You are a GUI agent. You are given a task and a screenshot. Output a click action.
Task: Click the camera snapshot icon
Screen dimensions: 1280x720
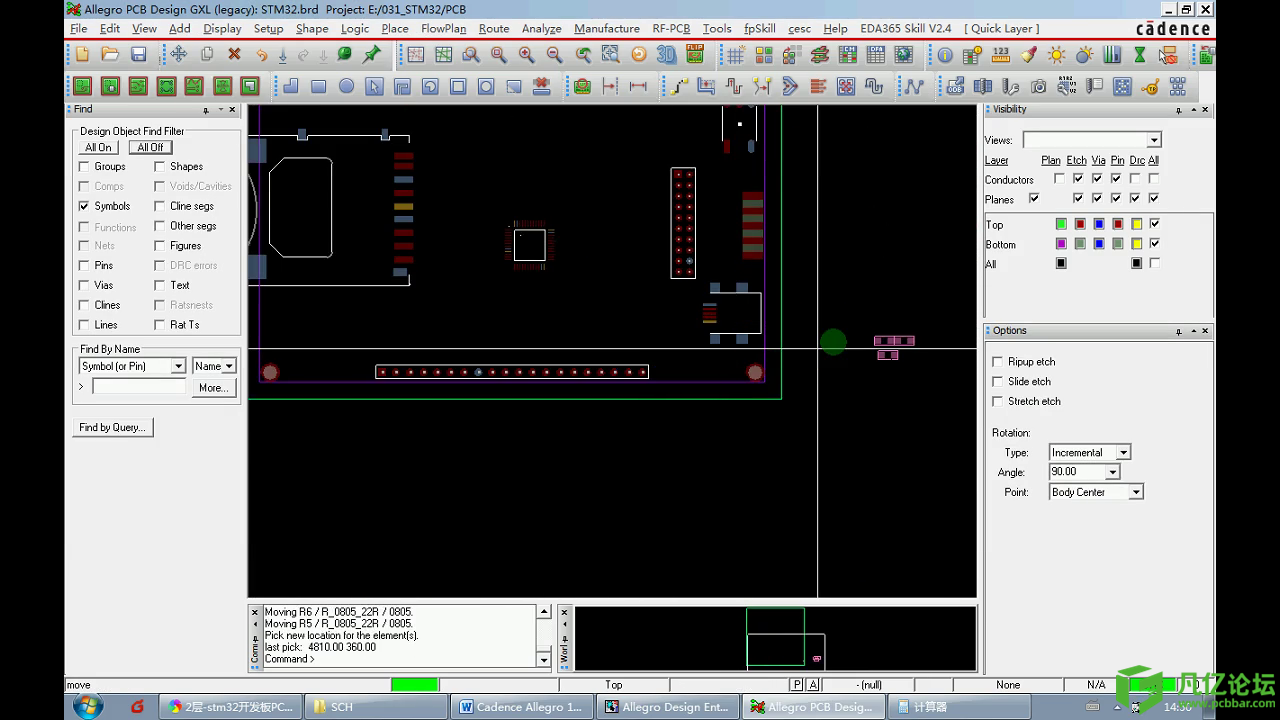(1039, 87)
